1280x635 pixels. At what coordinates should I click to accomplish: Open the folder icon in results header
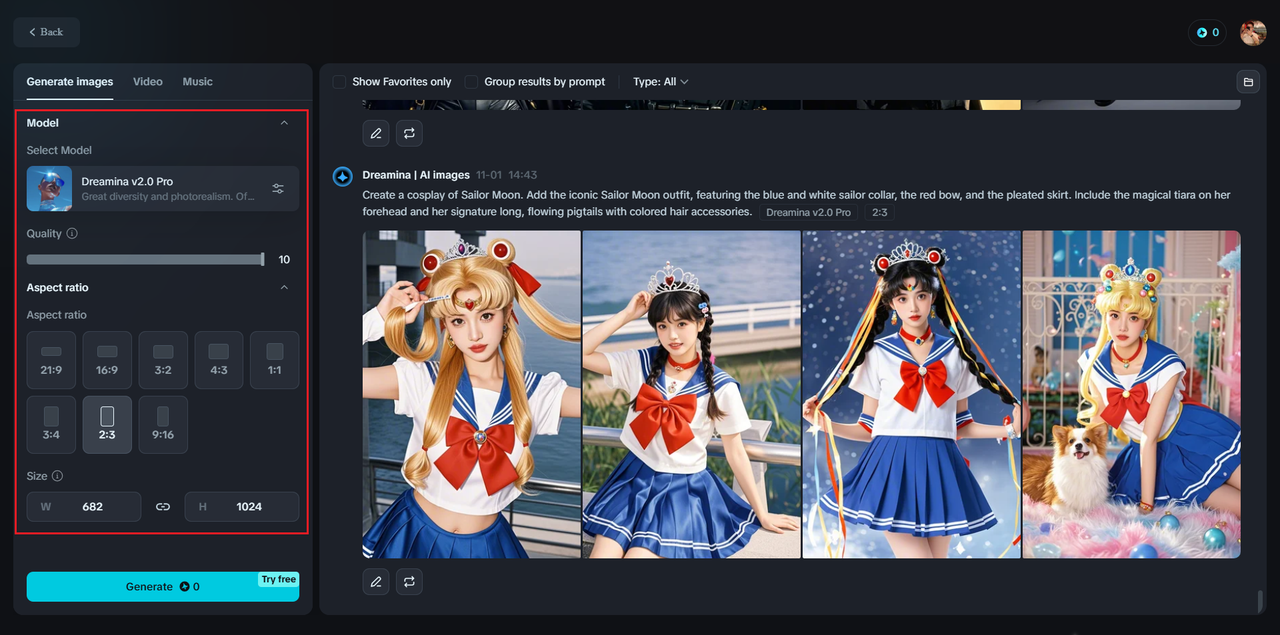coord(1247,82)
